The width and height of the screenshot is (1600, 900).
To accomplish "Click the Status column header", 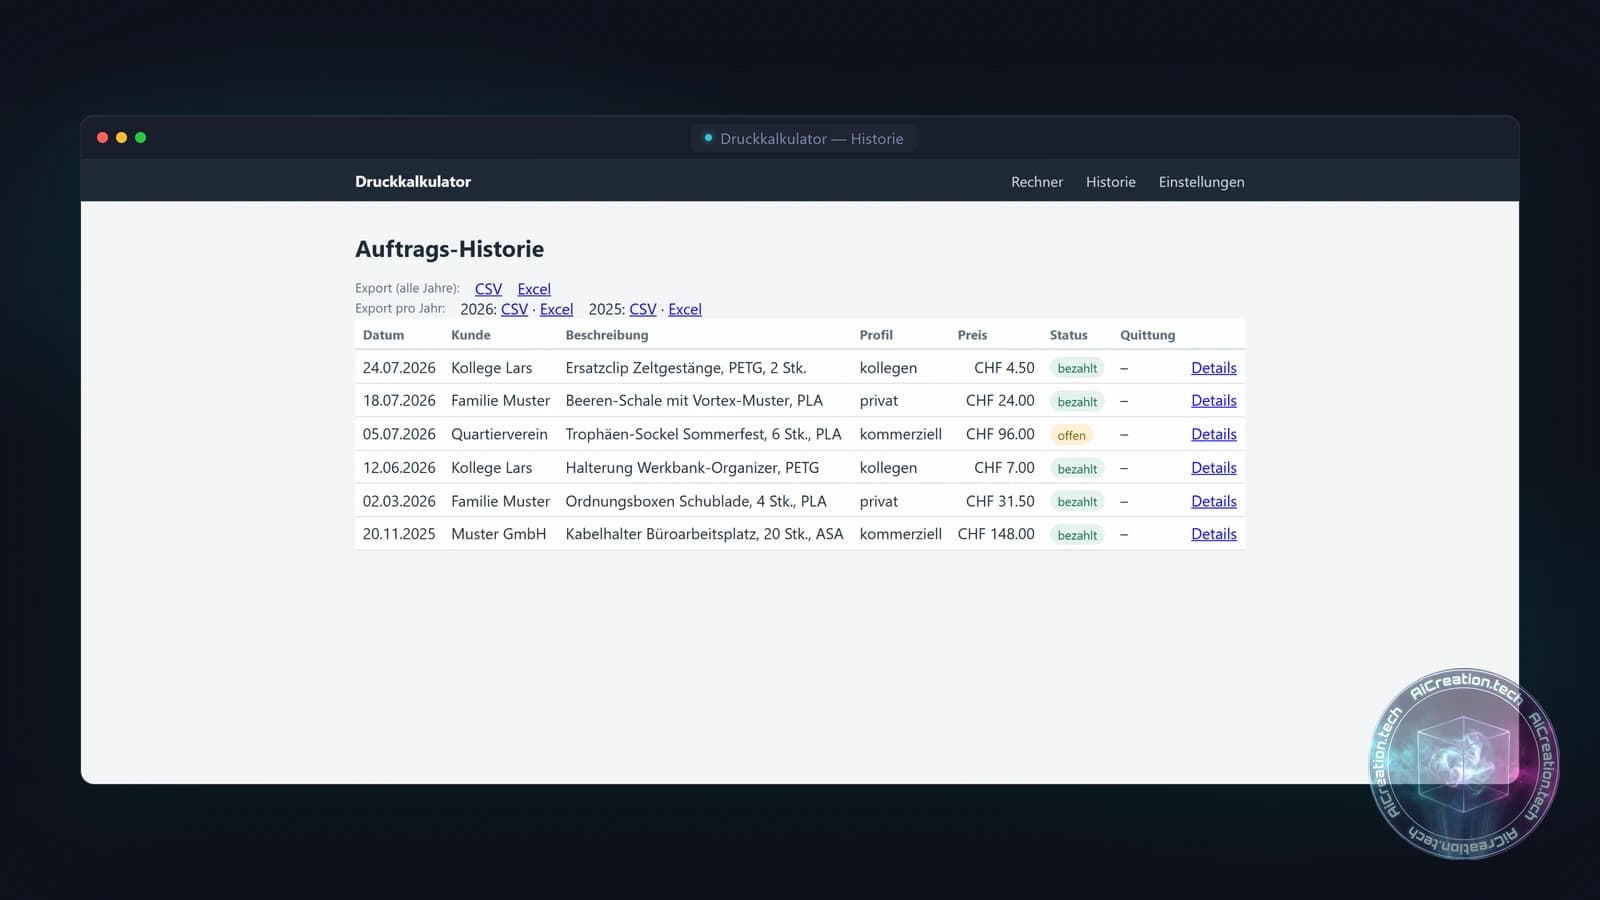I will click(1068, 335).
